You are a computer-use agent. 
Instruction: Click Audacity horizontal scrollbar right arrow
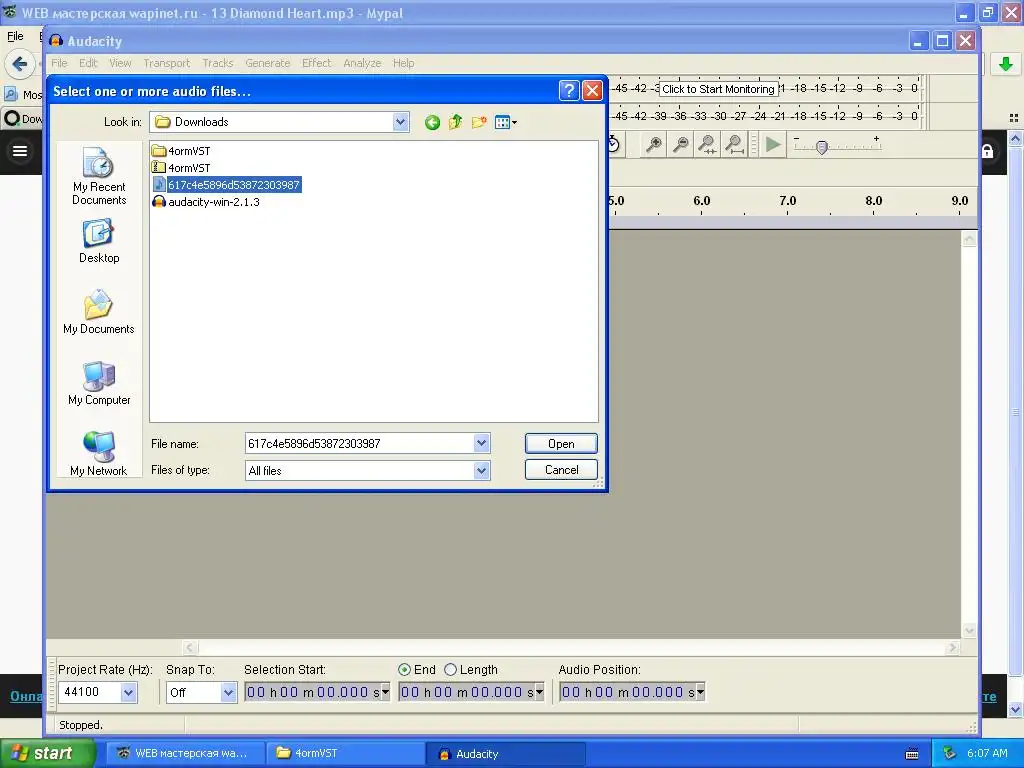(952, 647)
